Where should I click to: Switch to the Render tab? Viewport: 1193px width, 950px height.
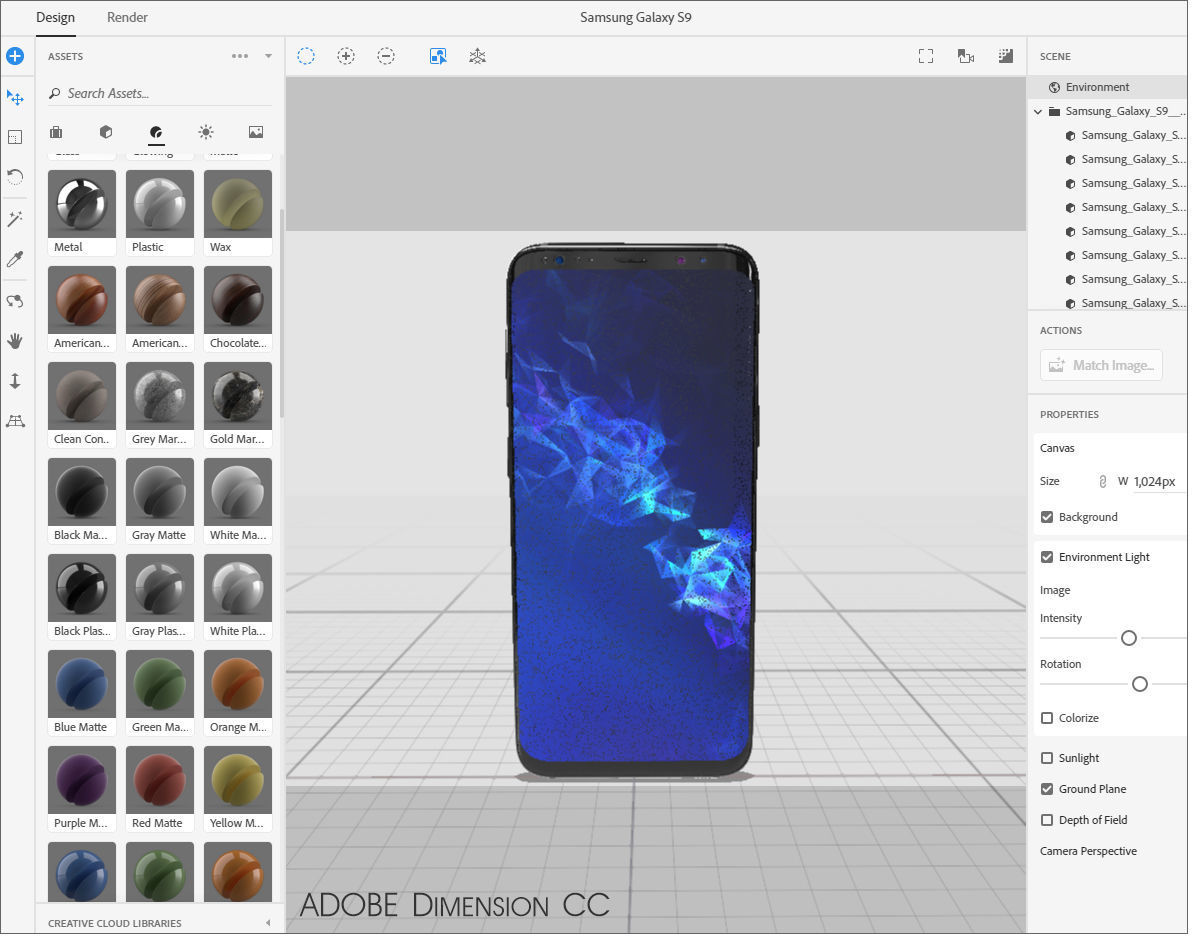point(127,17)
